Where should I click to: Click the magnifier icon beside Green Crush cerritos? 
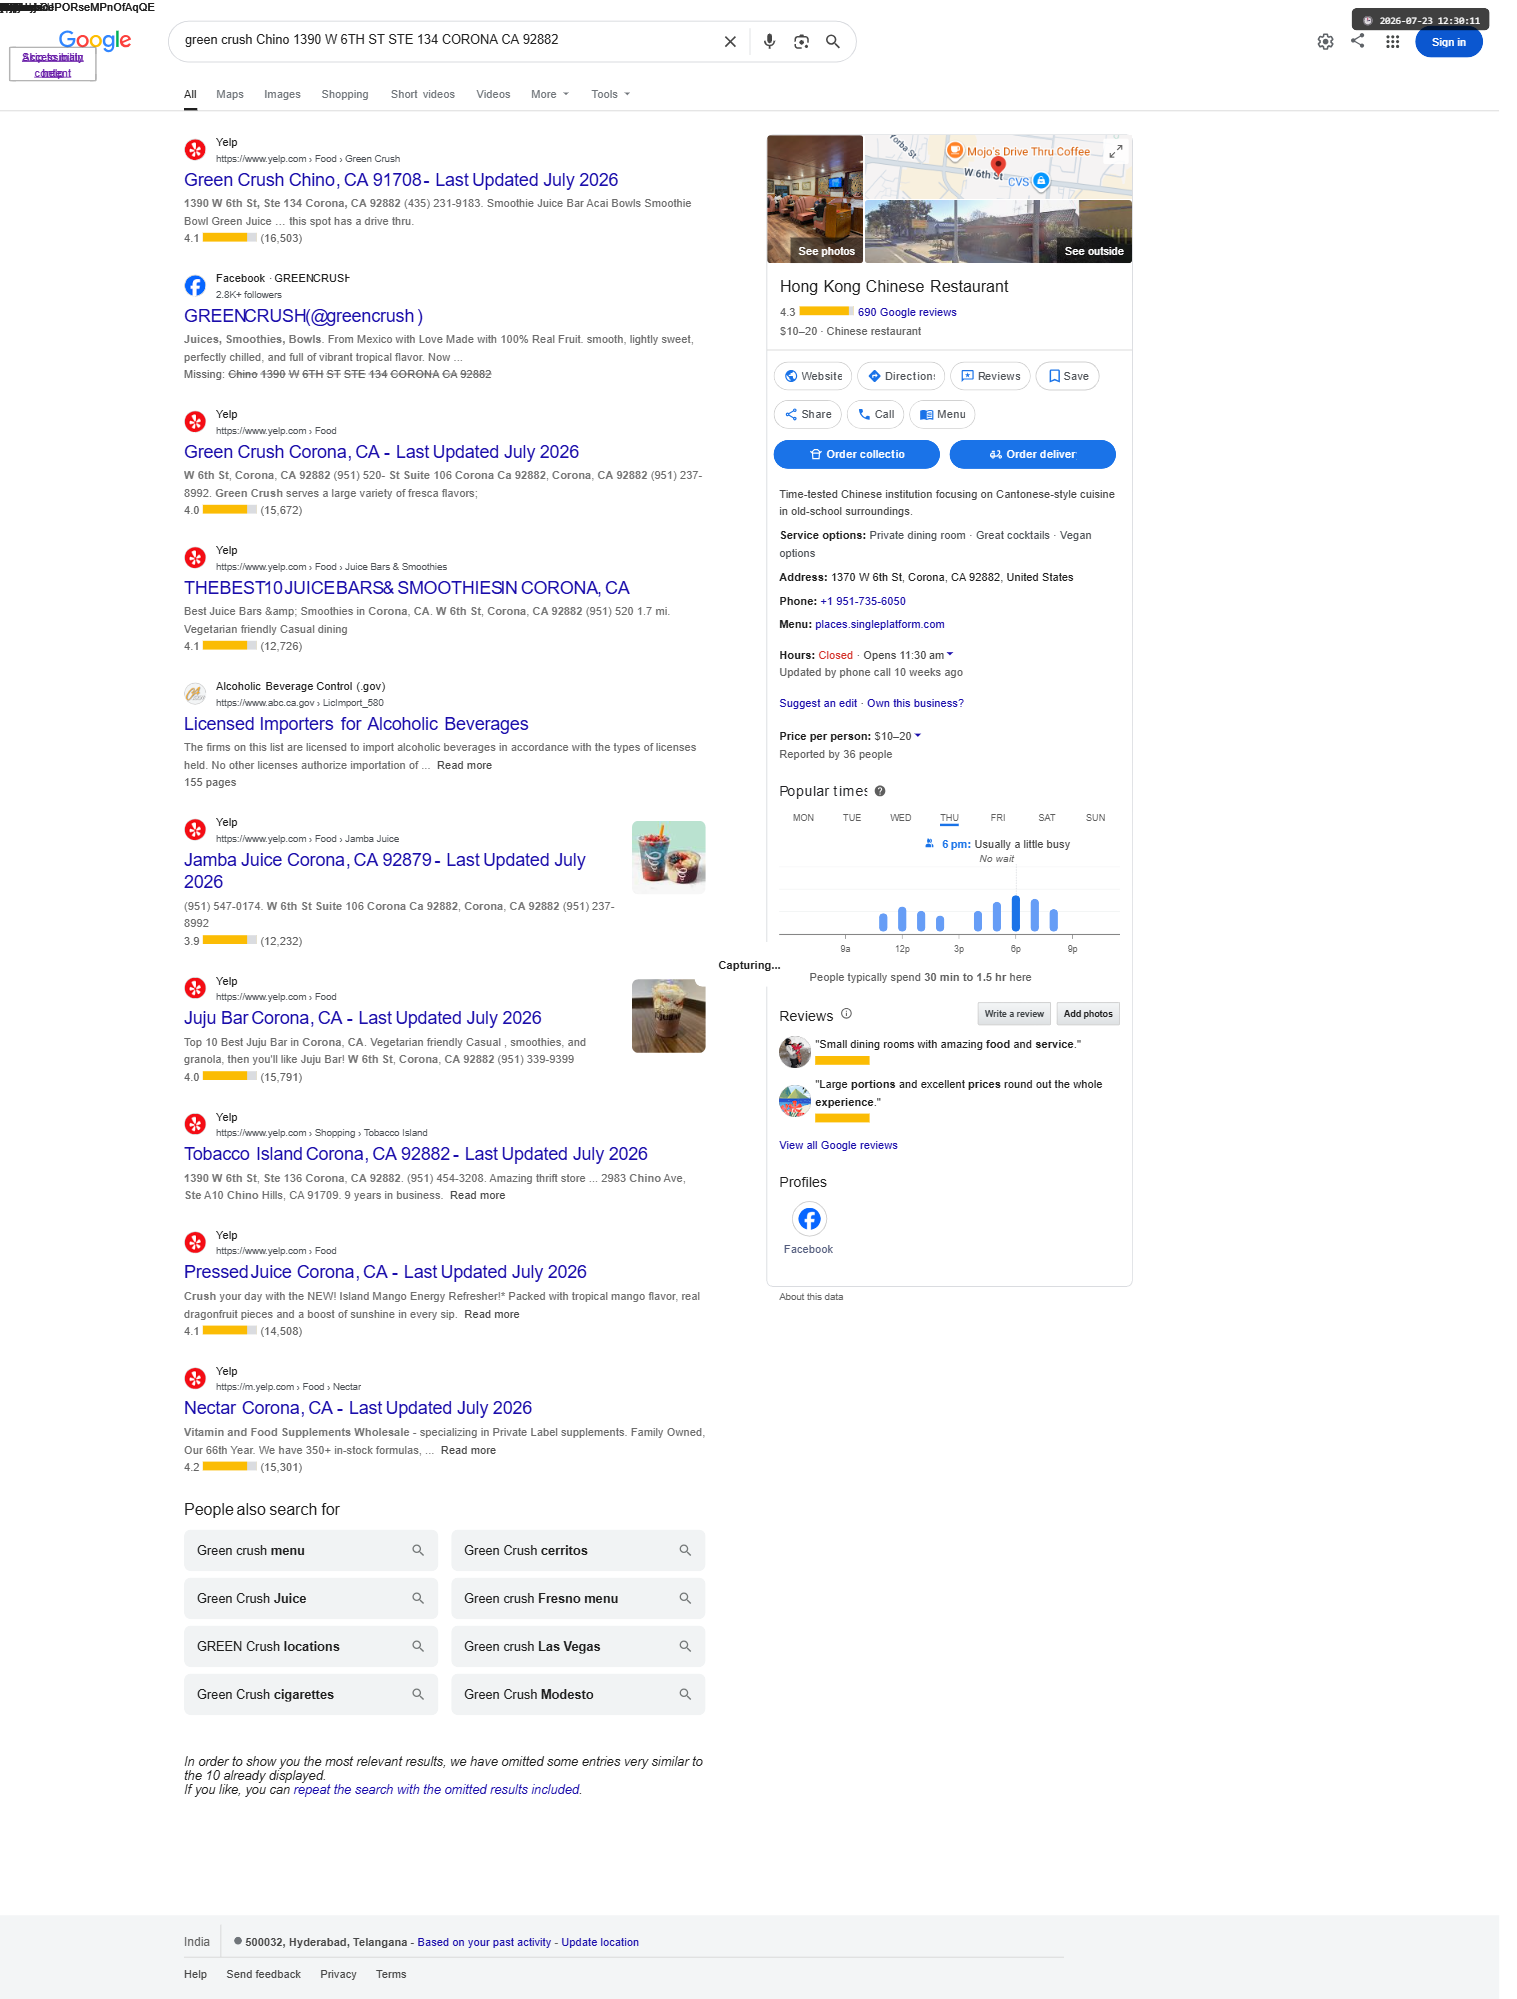coord(685,1550)
